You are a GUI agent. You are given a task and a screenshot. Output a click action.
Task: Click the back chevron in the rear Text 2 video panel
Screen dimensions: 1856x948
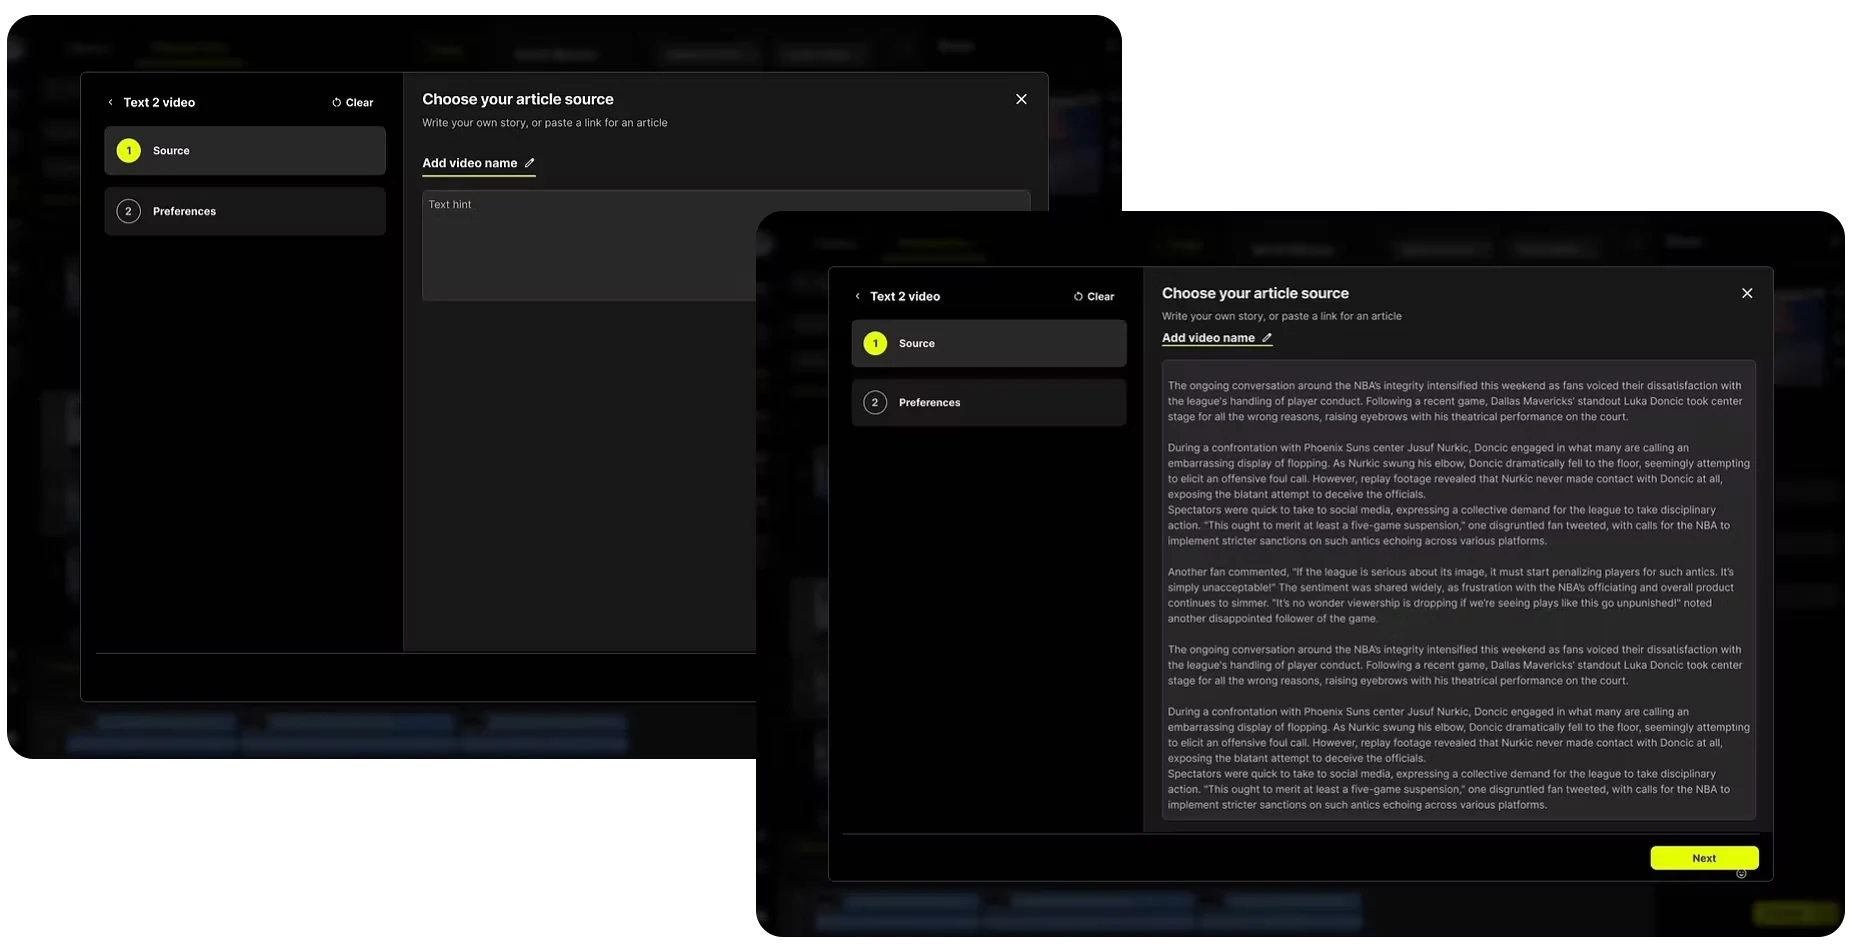[x=110, y=102]
